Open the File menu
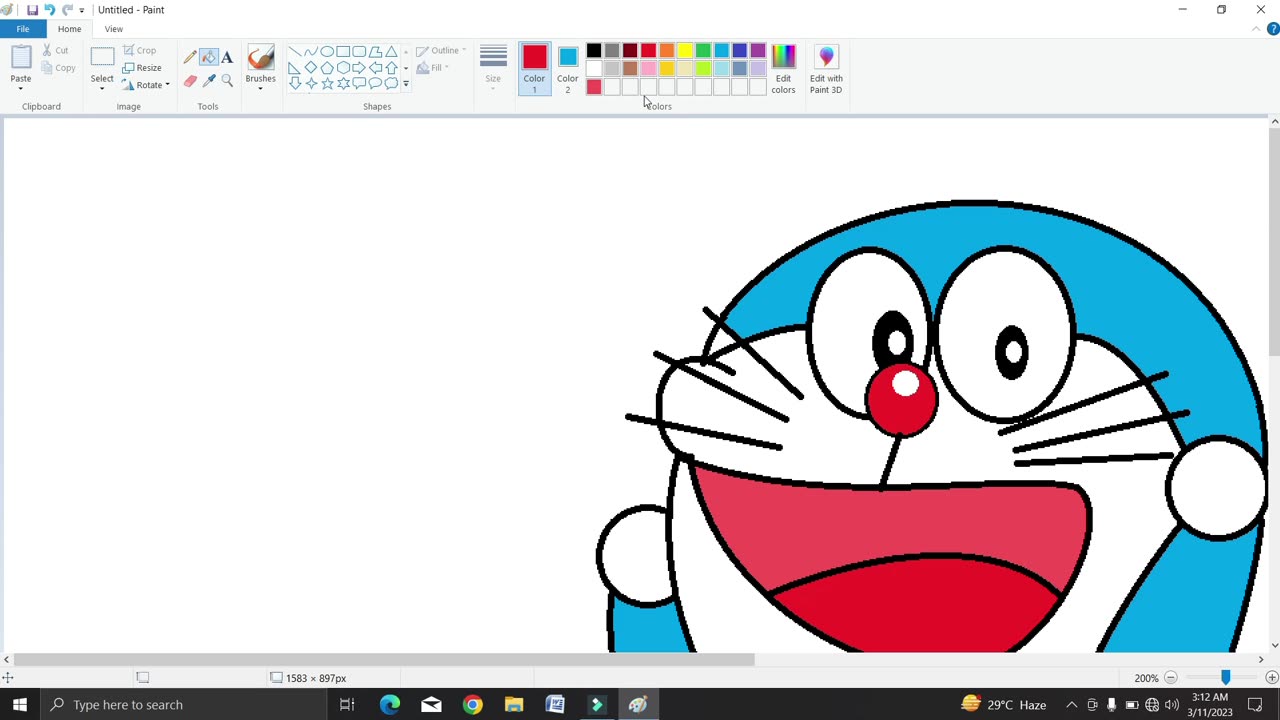 point(22,29)
